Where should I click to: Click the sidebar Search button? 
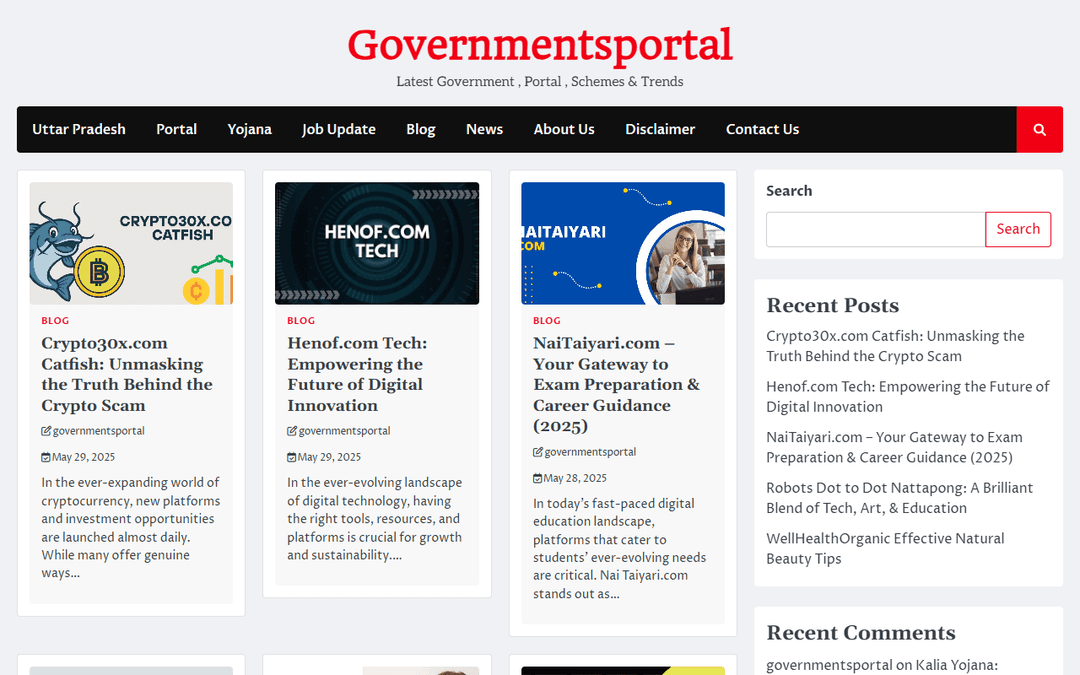tap(1018, 229)
